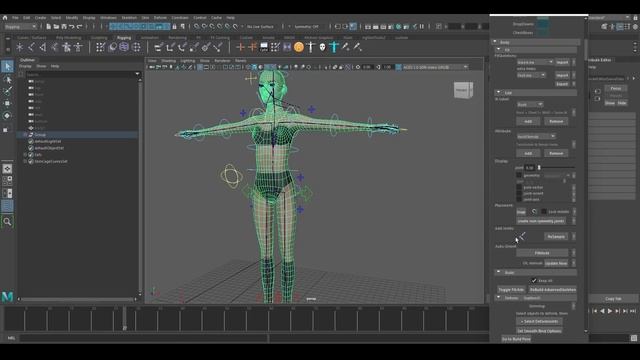Click Go to Build Pose button
The image size is (640, 360).
516,339
